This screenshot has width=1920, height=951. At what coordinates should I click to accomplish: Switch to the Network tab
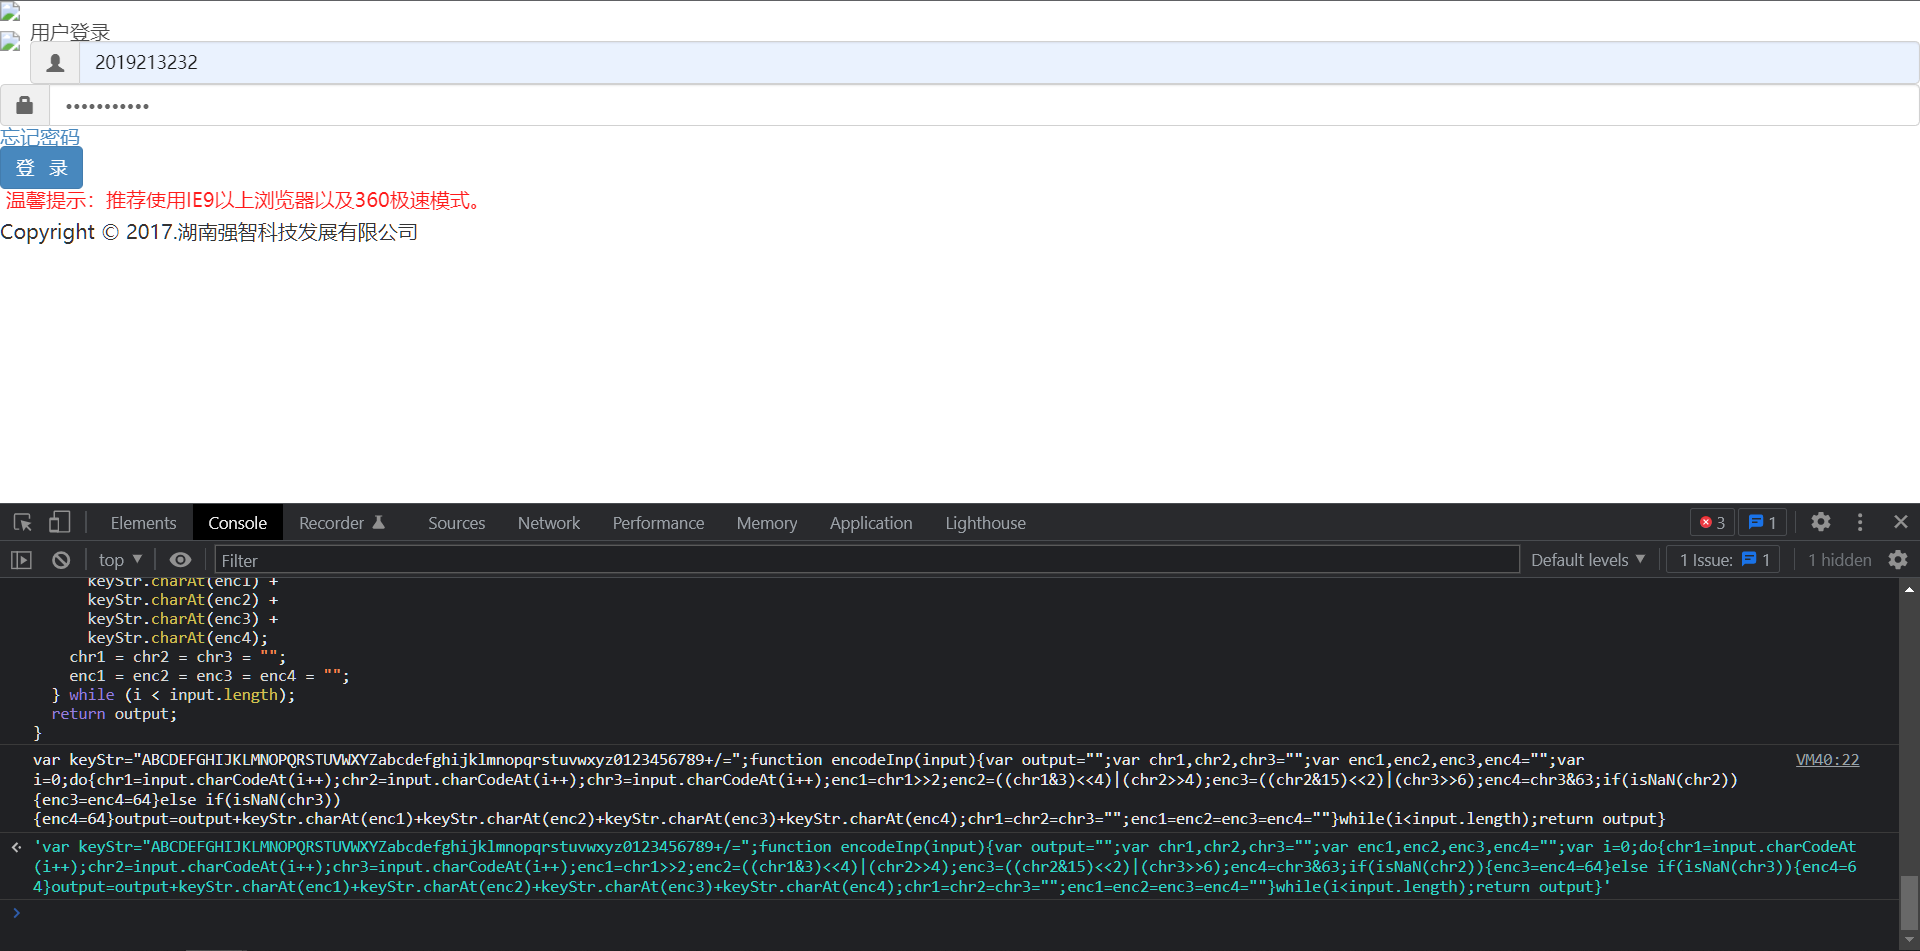[x=548, y=522]
